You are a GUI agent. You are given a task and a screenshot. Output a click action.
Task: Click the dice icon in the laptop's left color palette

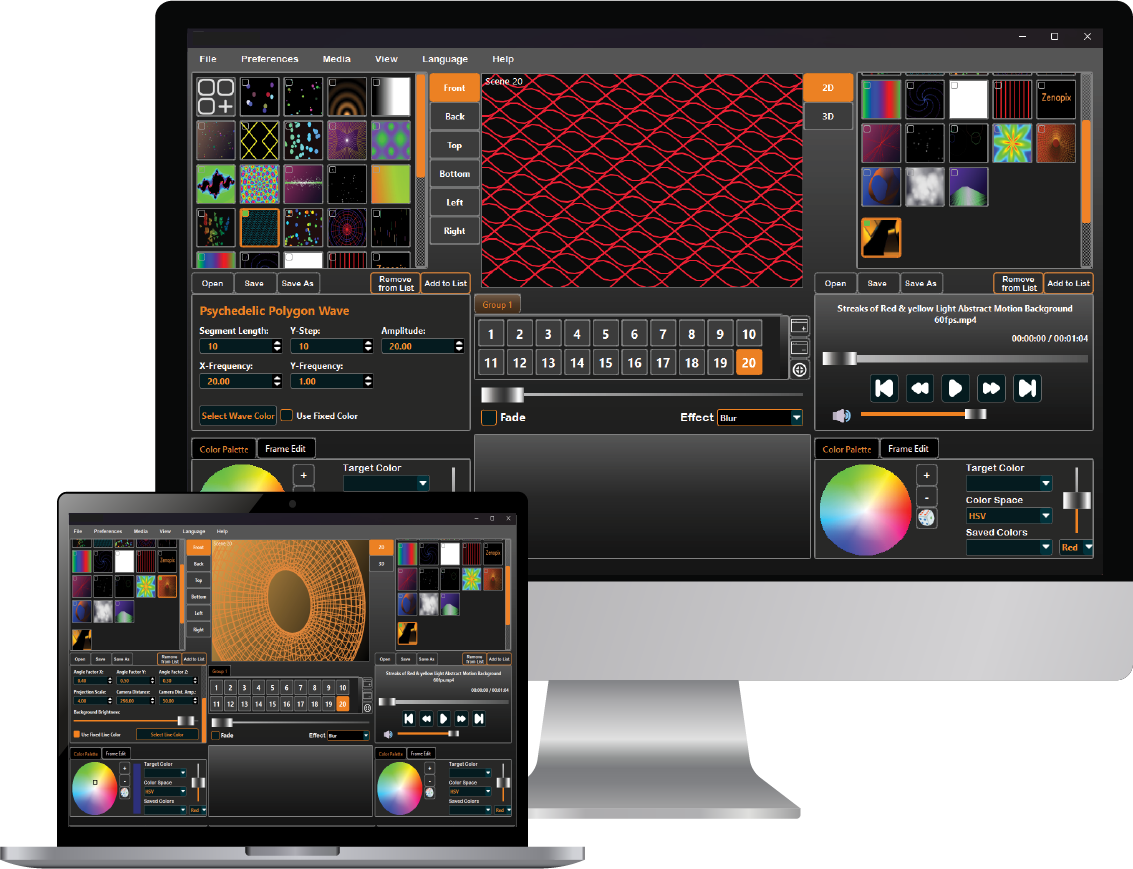coord(124,792)
